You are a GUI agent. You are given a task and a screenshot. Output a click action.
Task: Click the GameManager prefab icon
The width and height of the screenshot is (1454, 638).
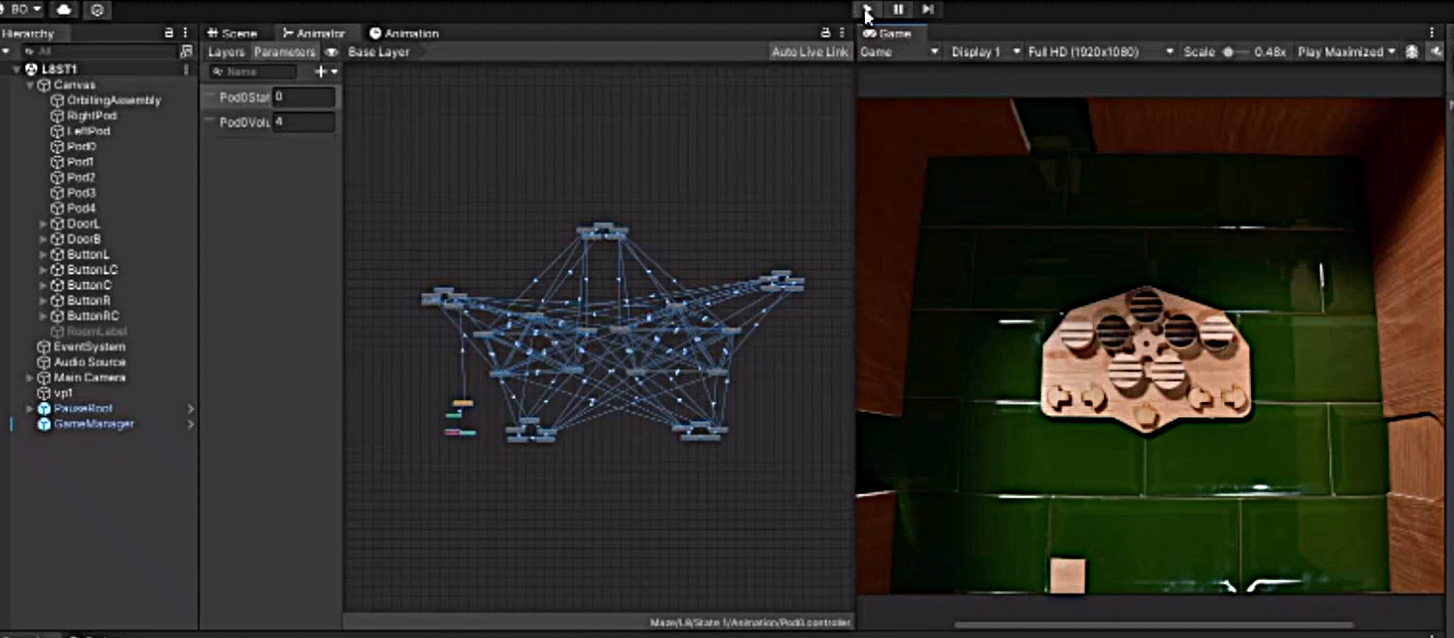coord(44,424)
